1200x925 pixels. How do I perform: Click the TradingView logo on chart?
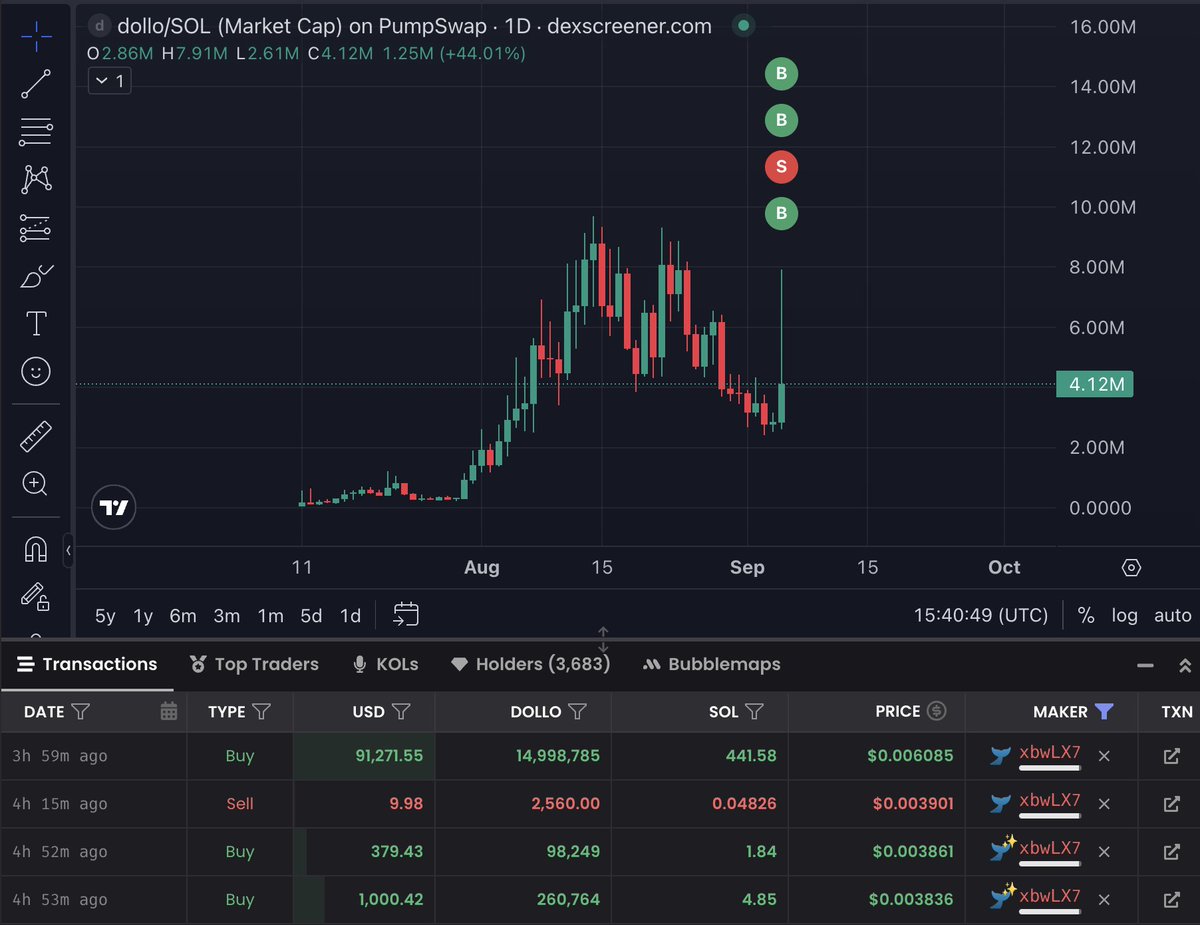pos(114,508)
